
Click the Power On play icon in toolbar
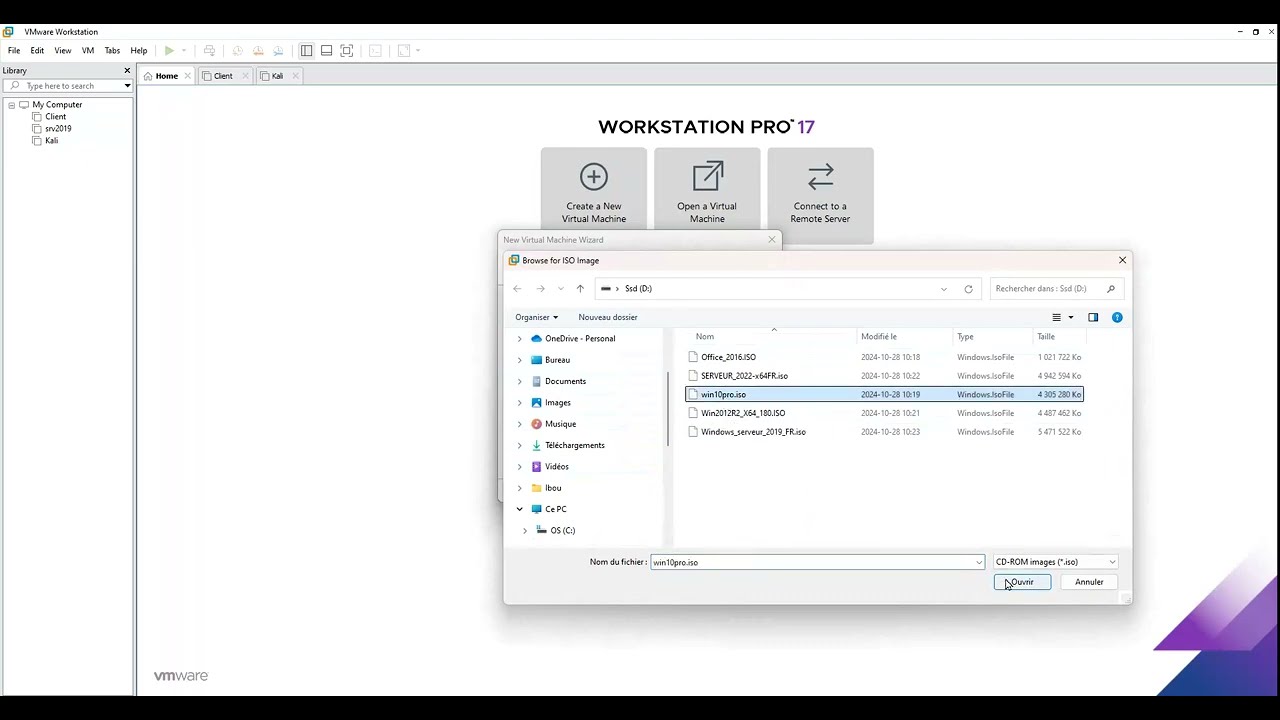tap(169, 50)
